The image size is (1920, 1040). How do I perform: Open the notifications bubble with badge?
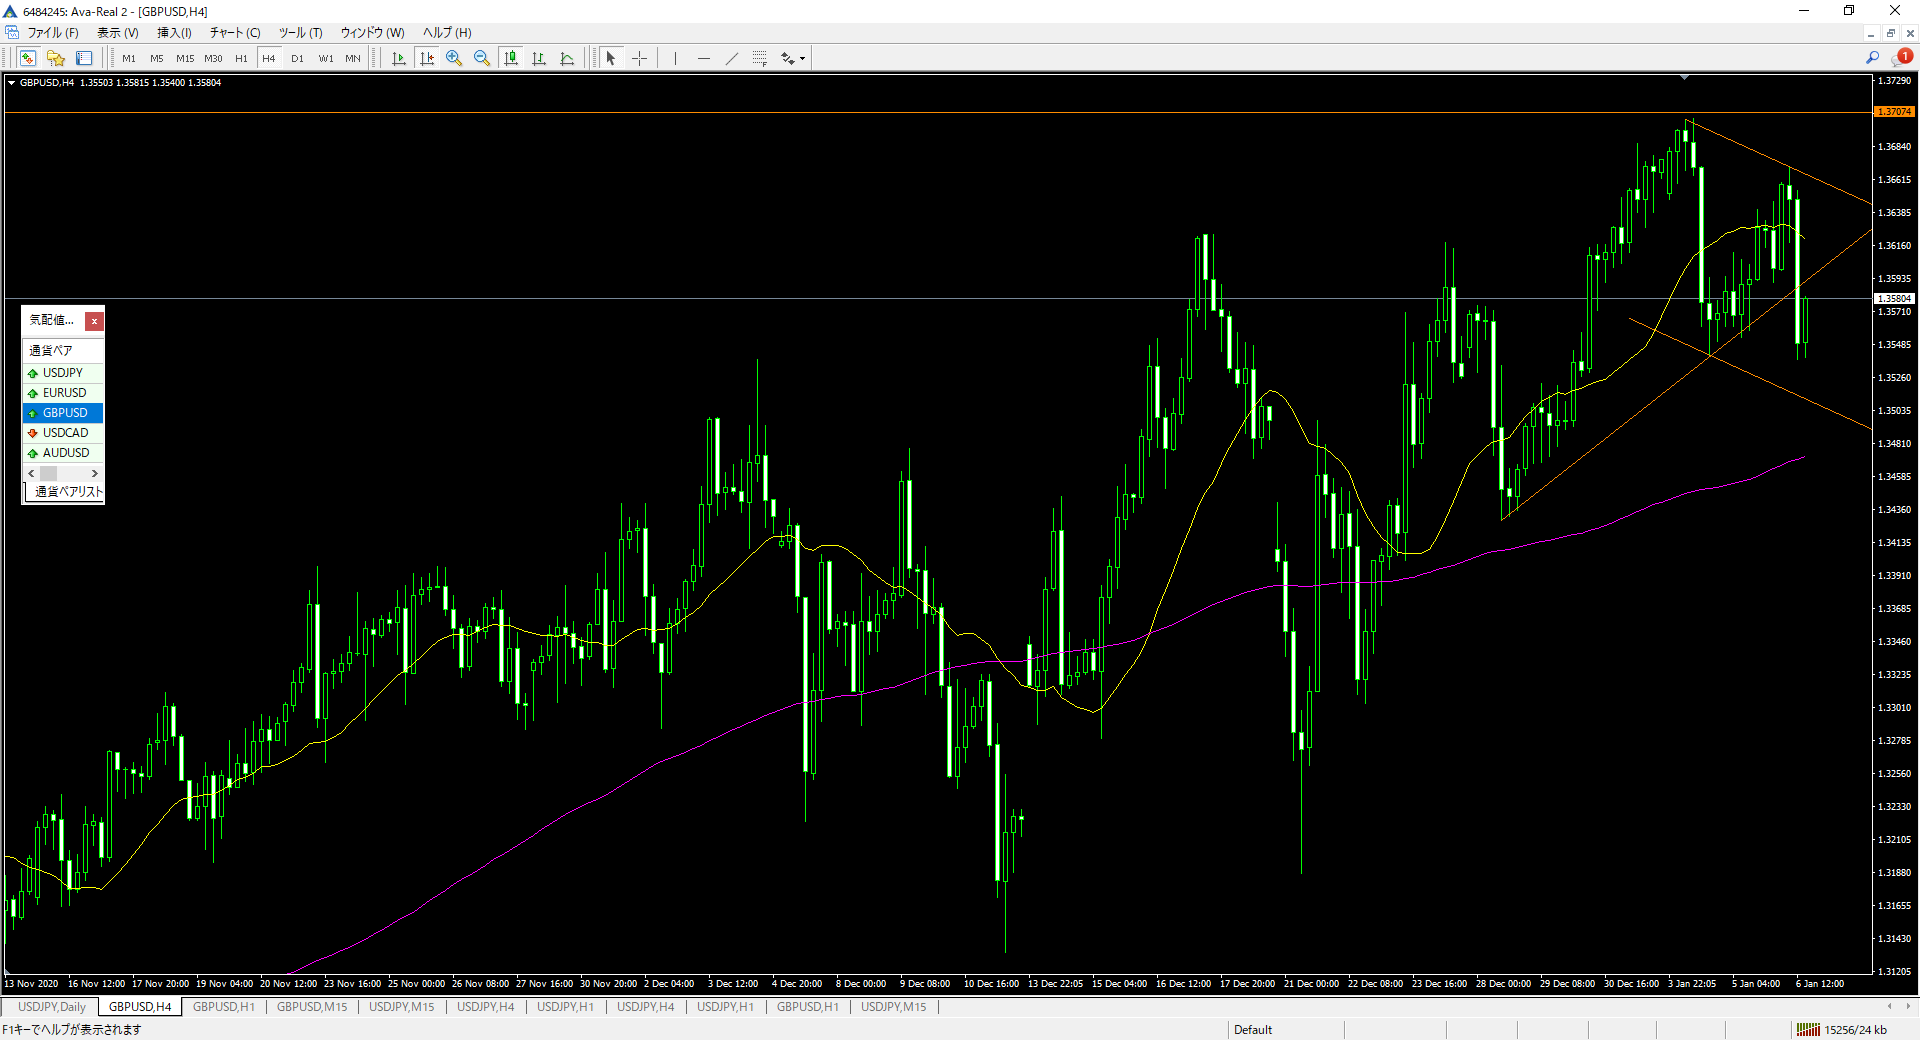1901,57
